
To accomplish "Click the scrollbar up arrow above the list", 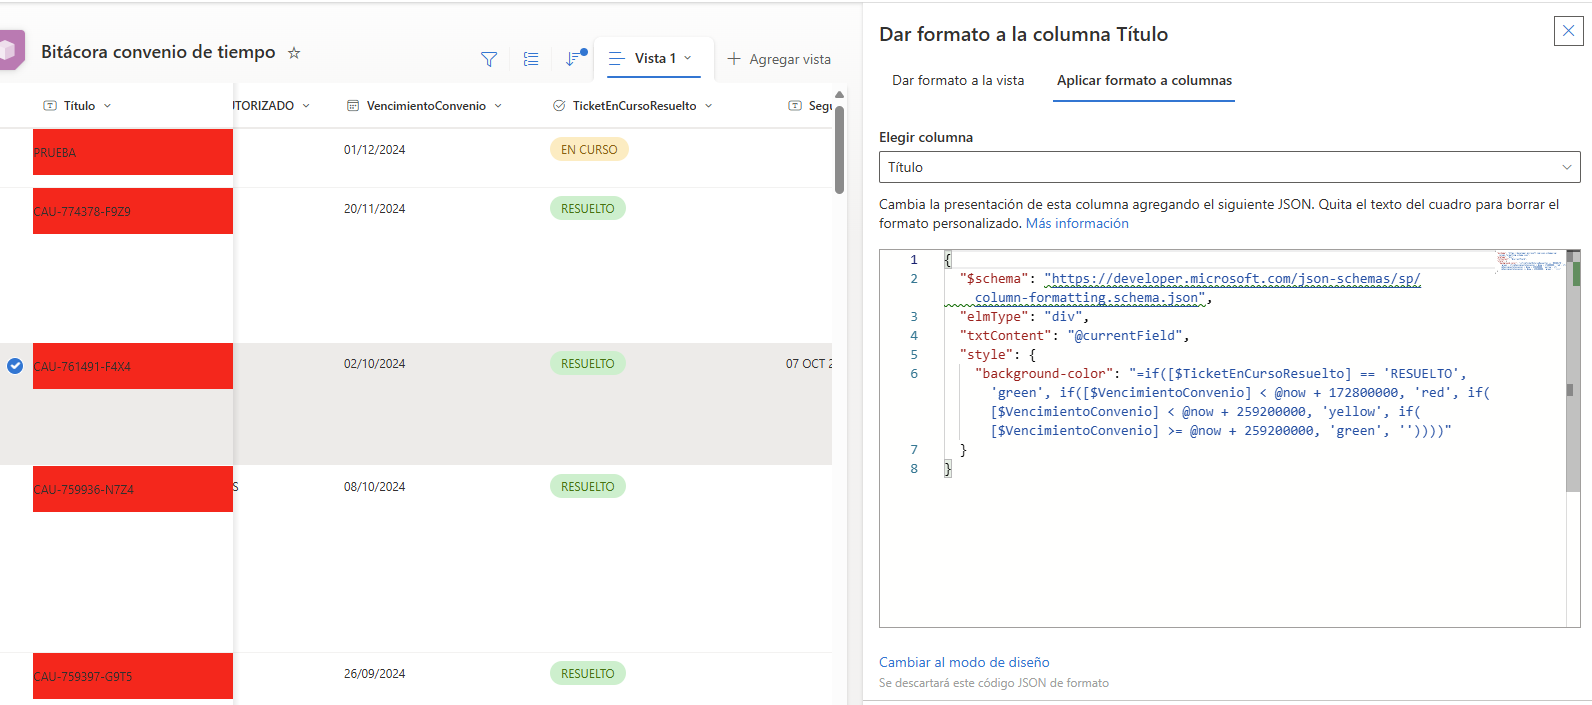I will [x=840, y=95].
